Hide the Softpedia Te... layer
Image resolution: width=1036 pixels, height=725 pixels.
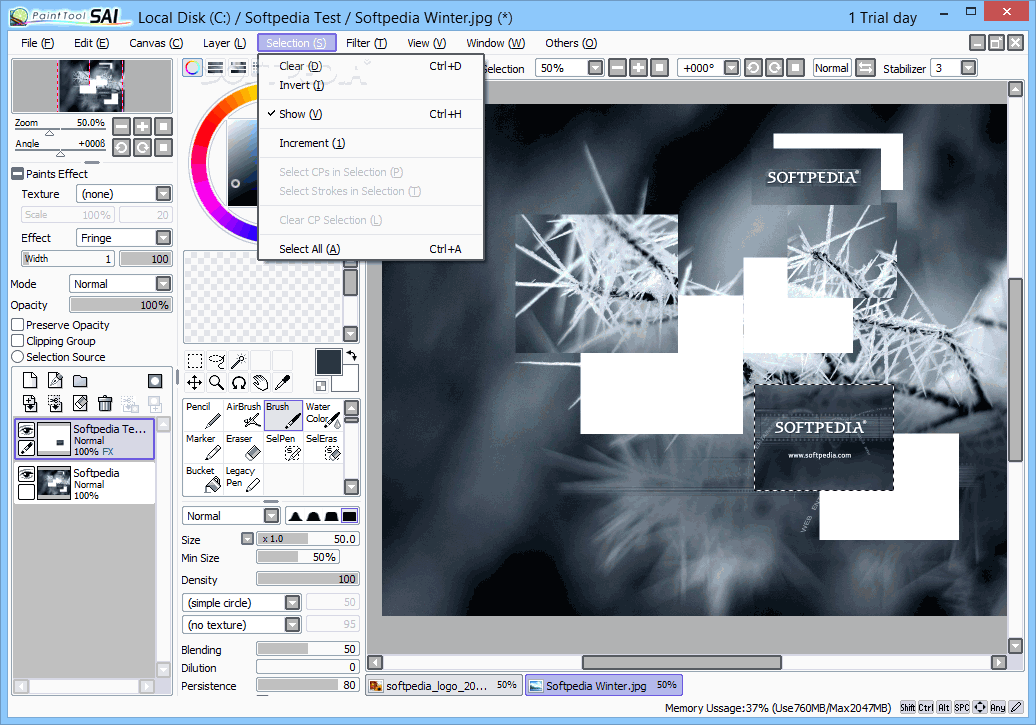pyautogui.click(x=26, y=430)
